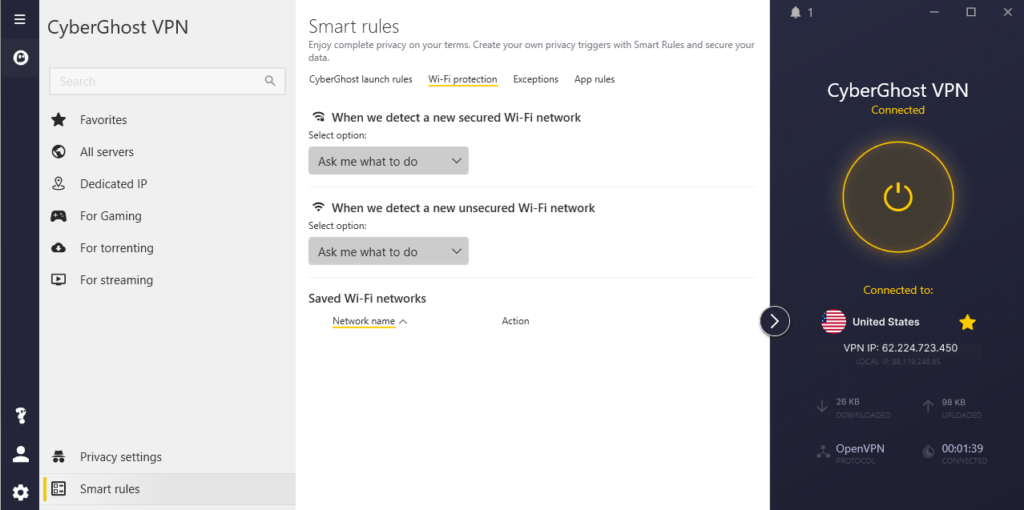Click into the Search servers field
1024x510 pixels.
(x=167, y=81)
